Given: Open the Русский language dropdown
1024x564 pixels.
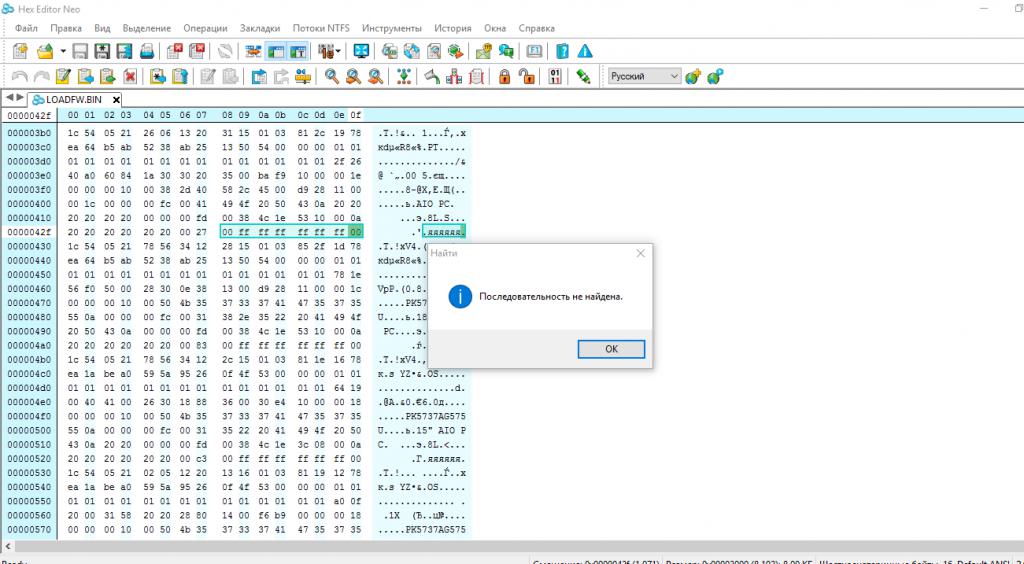Looking at the screenshot, I should click(x=644, y=76).
